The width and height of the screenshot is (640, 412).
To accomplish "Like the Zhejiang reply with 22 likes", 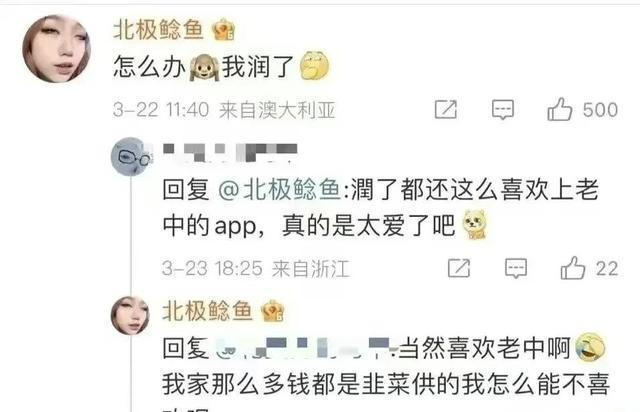I will click(573, 268).
